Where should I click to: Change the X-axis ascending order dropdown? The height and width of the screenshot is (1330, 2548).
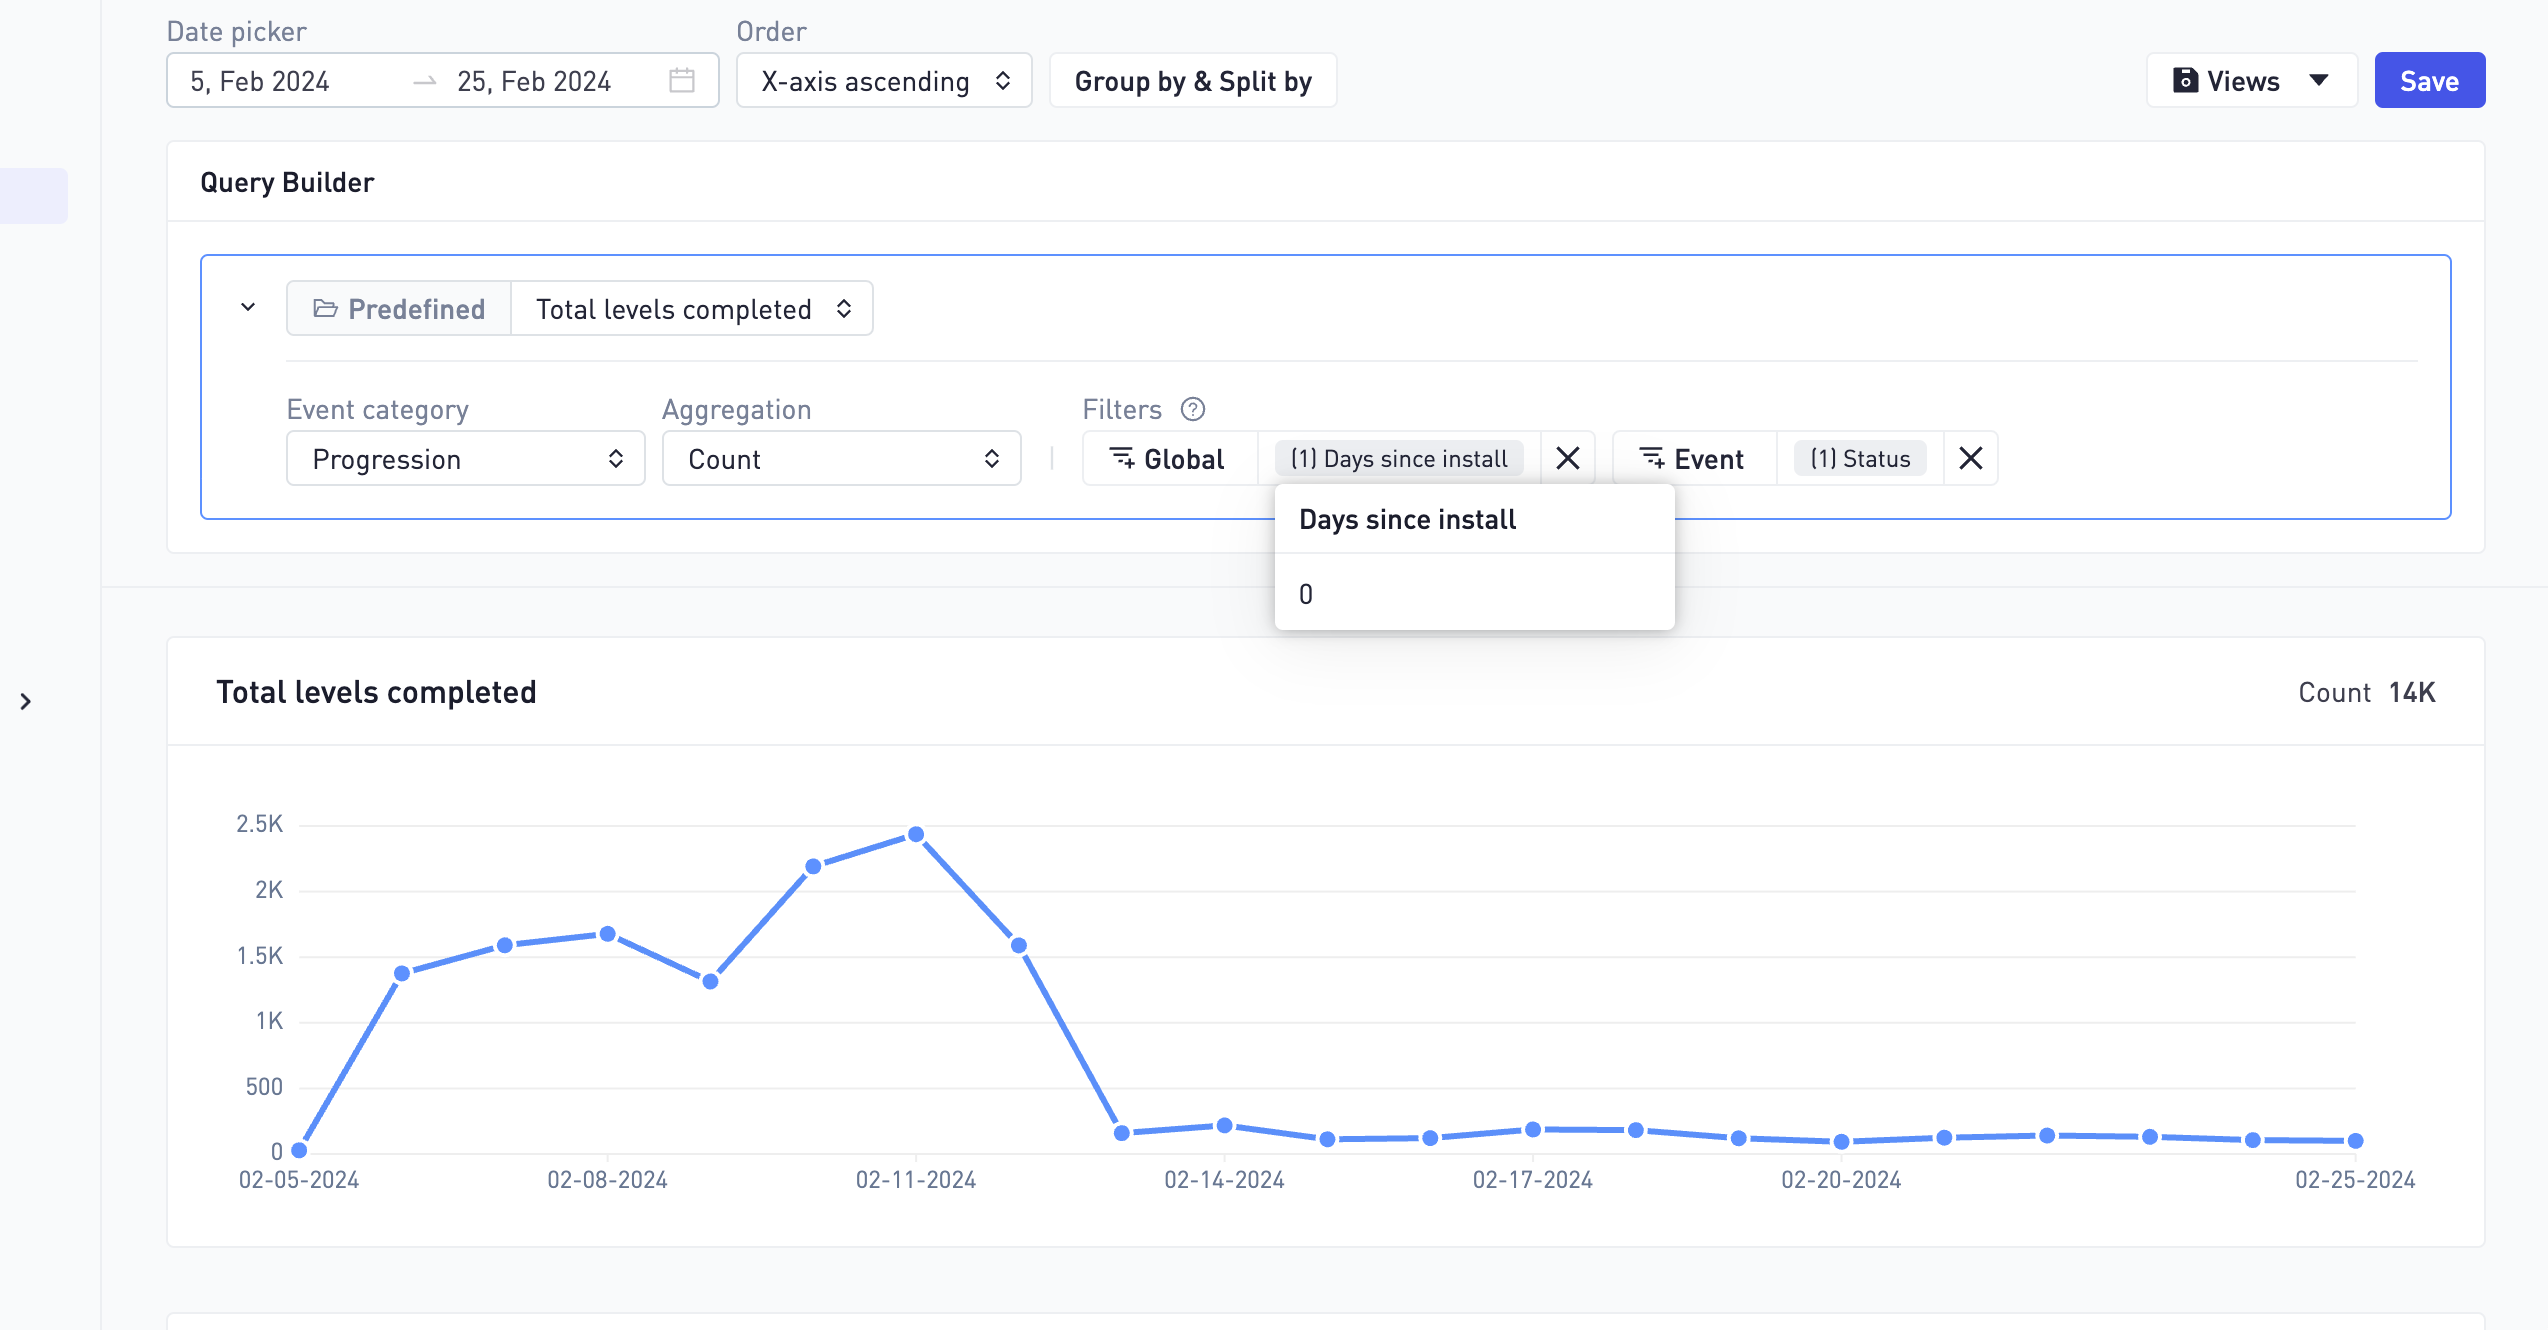coord(884,80)
